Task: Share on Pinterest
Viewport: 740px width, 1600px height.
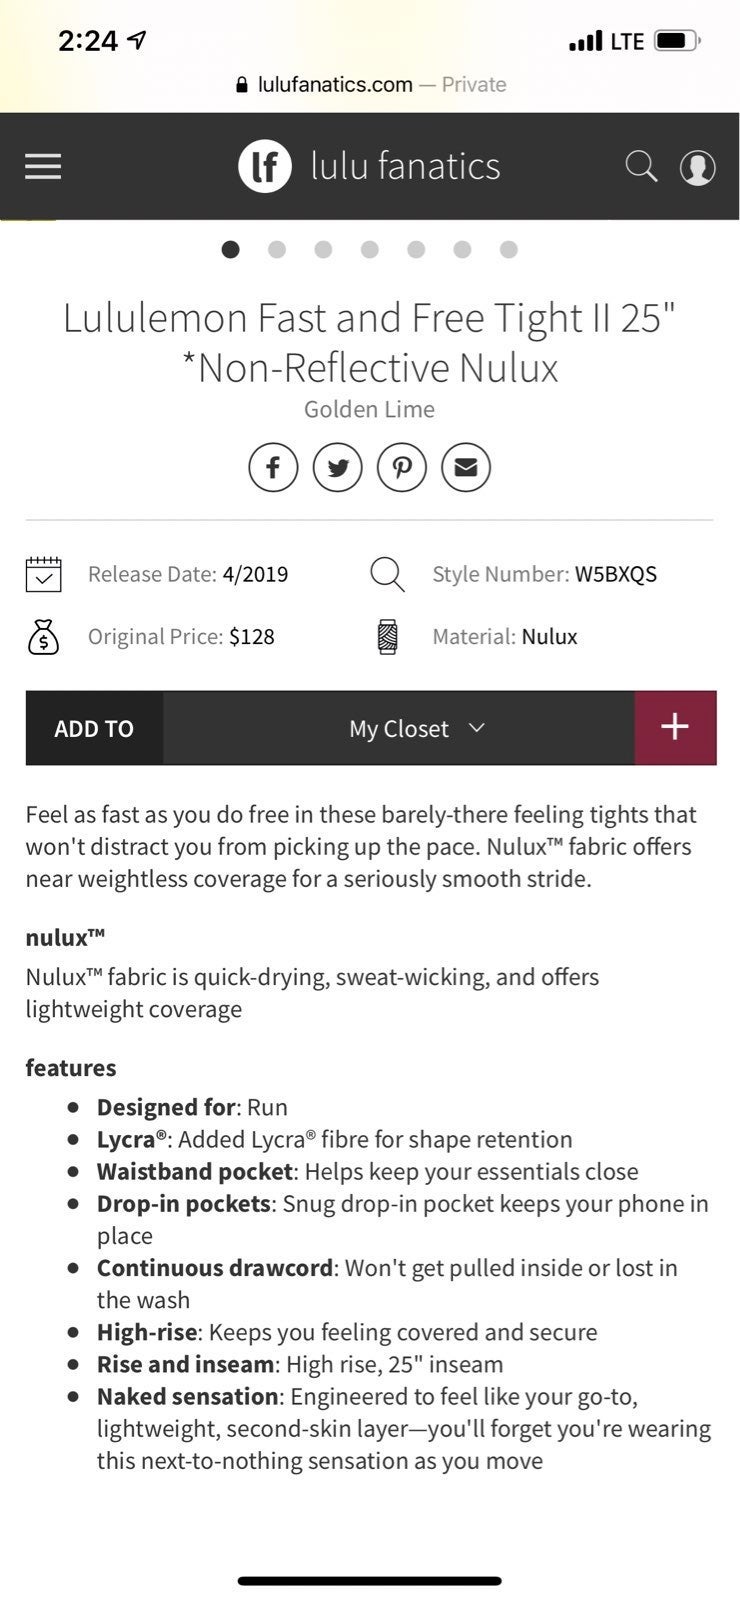Action: point(402,467)
